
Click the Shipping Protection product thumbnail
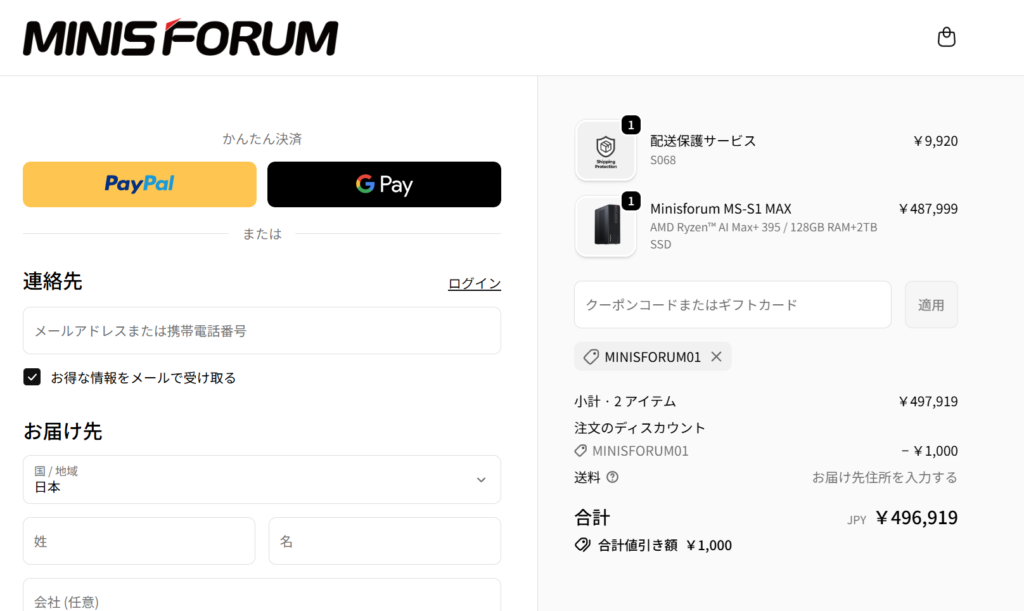click(x=605, y=151)
